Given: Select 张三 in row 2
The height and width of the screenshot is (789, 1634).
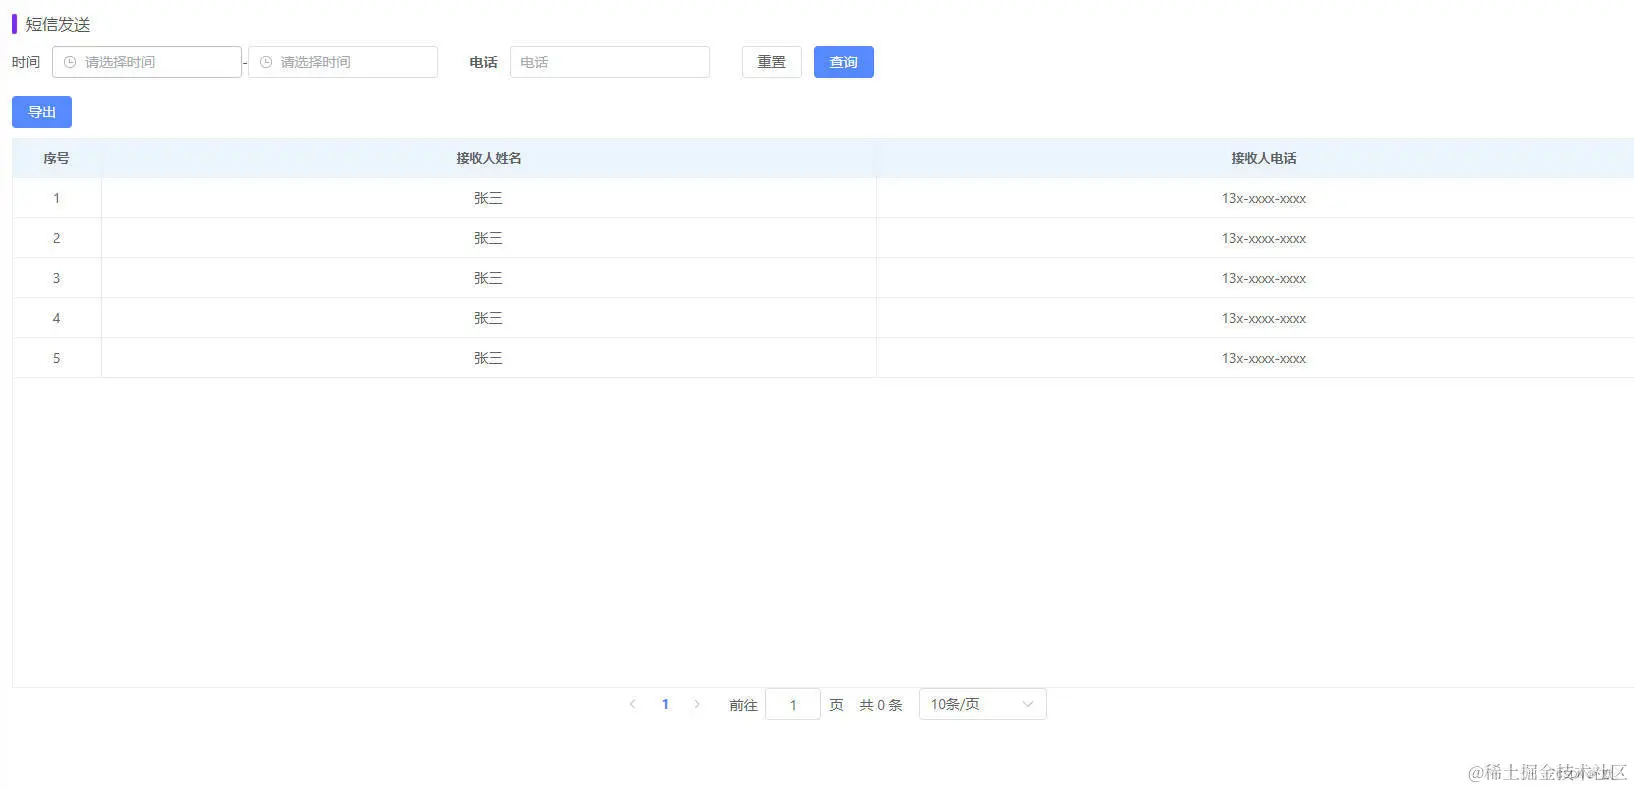Looking at the screenshot, I should (x=488, y=238).
